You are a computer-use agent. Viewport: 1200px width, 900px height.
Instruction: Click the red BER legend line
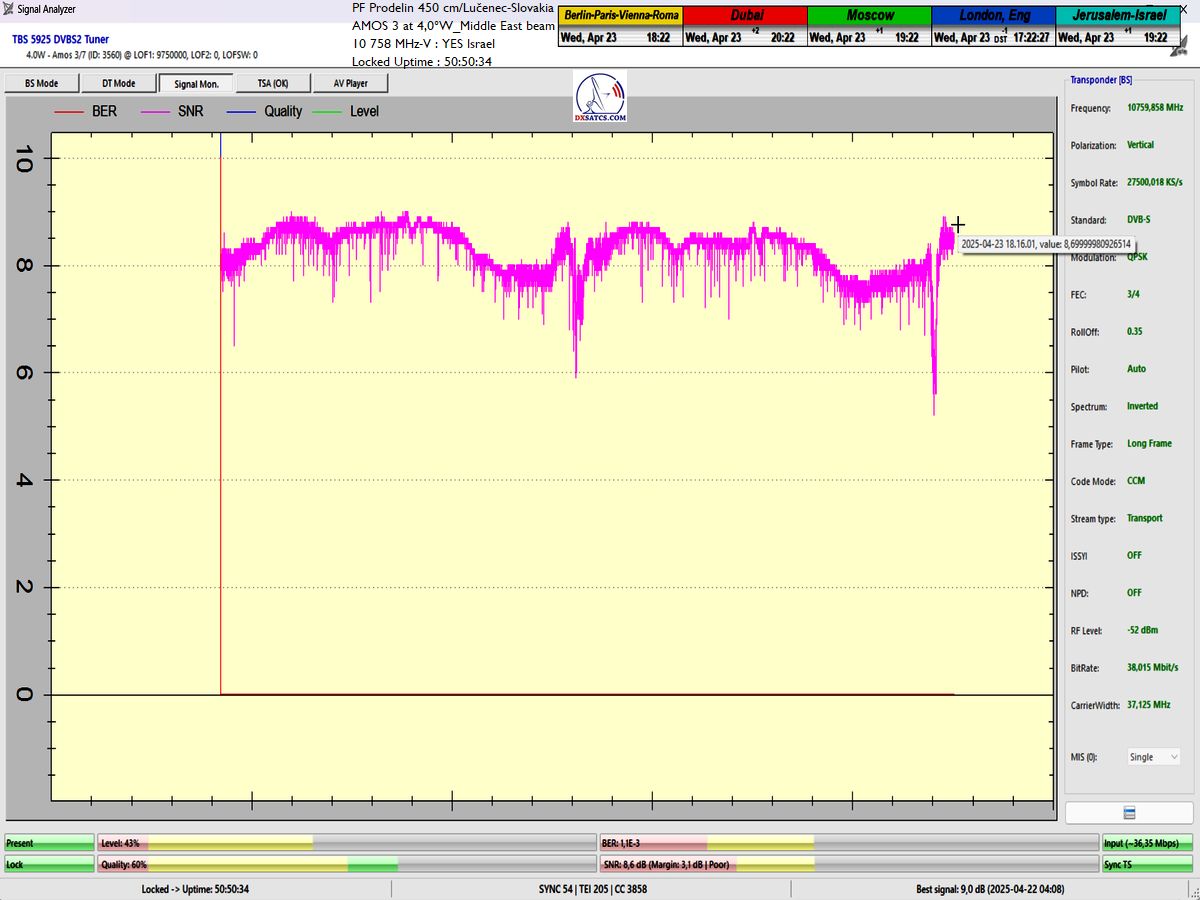(x=68, y=112)
